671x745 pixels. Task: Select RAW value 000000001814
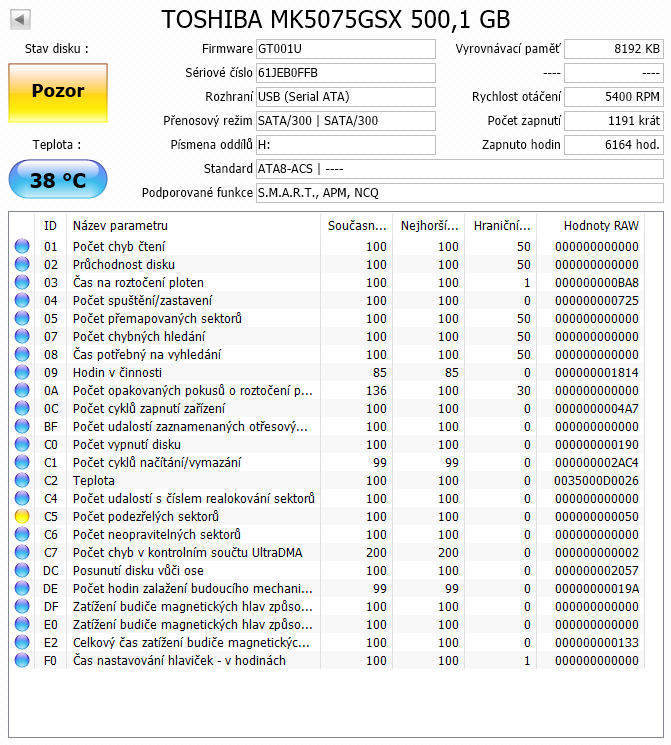(x=597, y=372)
